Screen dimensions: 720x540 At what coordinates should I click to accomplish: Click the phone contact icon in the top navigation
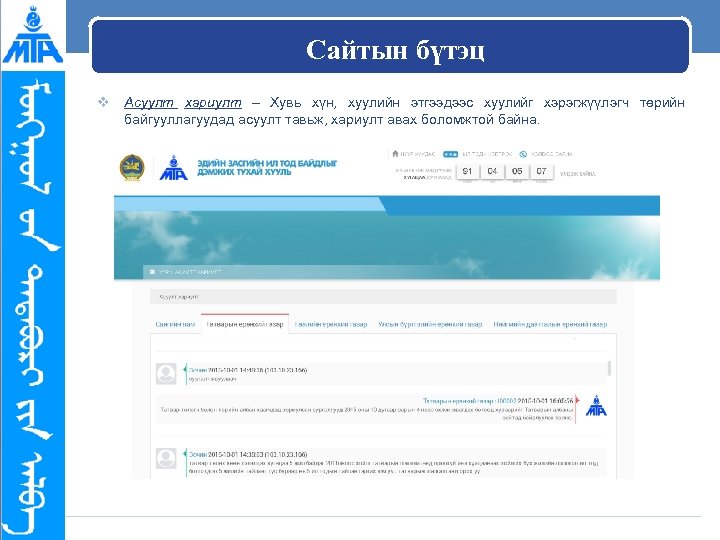click(x=523, y=154)
